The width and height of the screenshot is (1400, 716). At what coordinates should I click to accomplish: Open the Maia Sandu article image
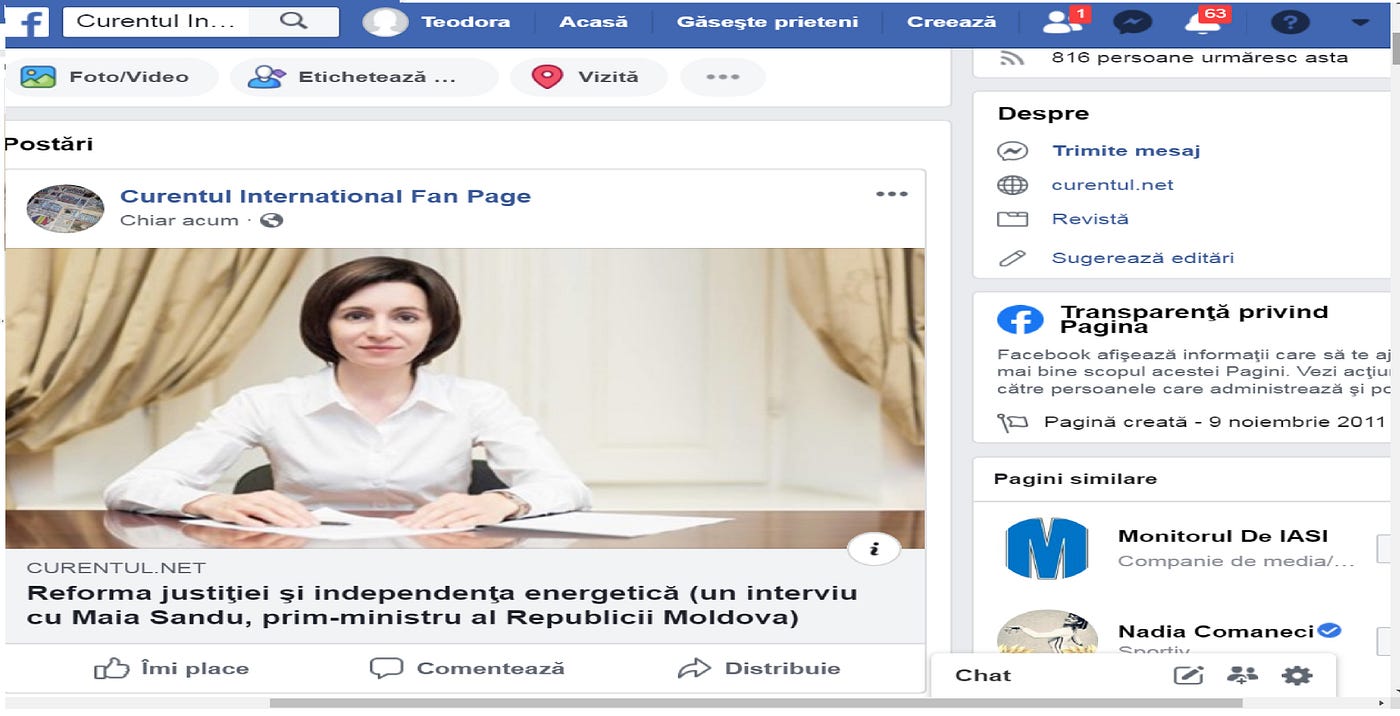point(465,398)
